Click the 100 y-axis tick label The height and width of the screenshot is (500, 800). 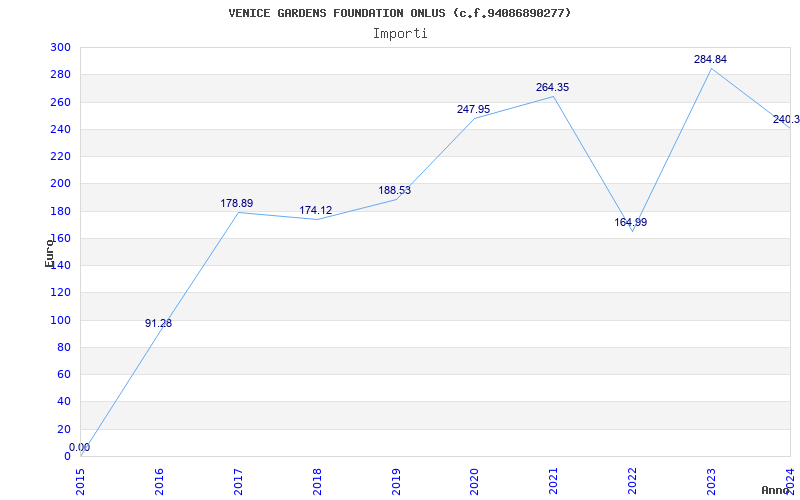point(61,320)
